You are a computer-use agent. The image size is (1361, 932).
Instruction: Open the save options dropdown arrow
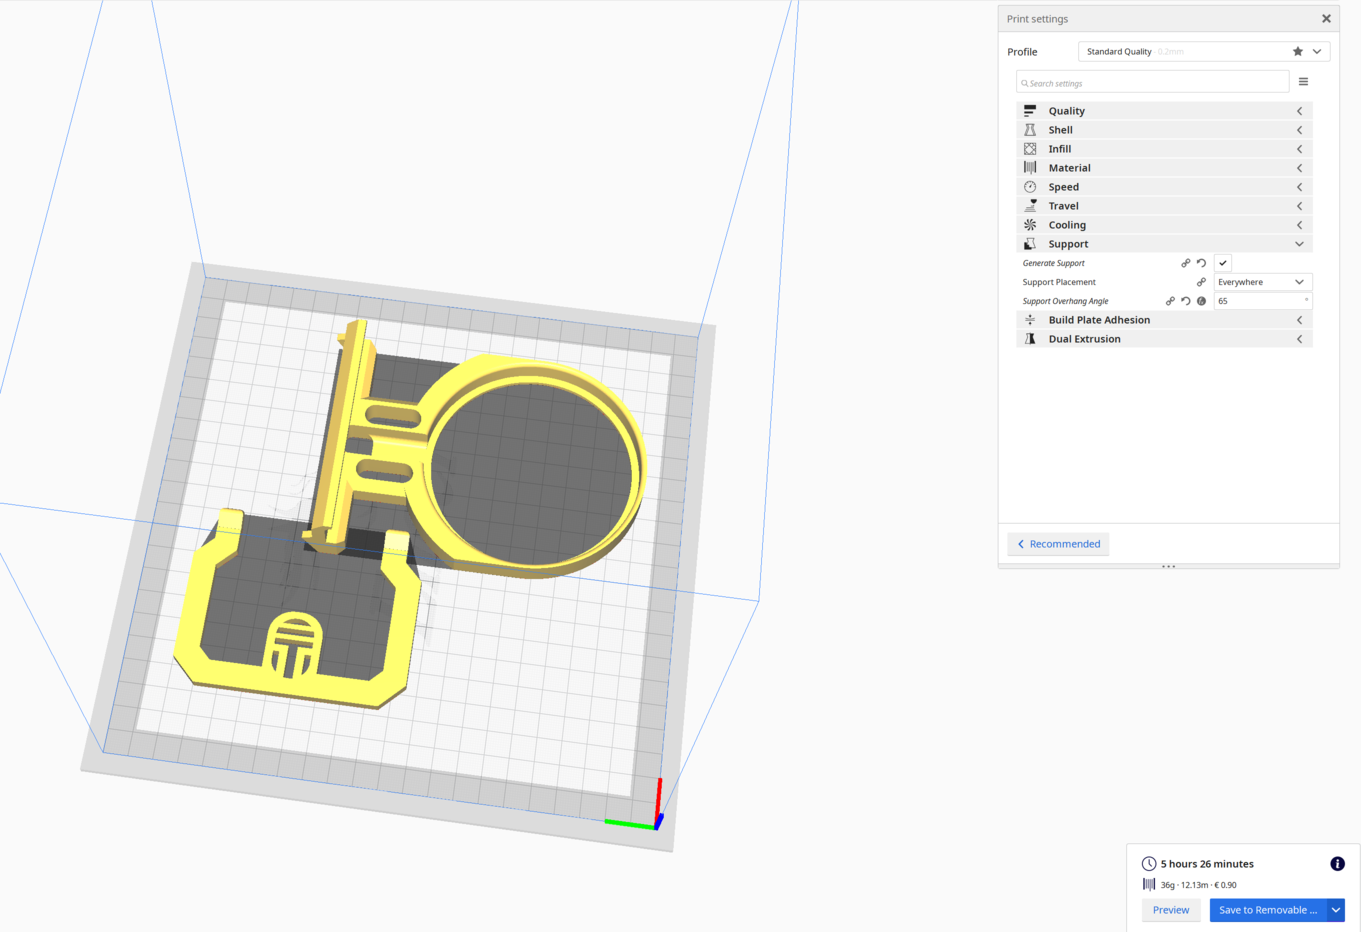(1336, 910)
